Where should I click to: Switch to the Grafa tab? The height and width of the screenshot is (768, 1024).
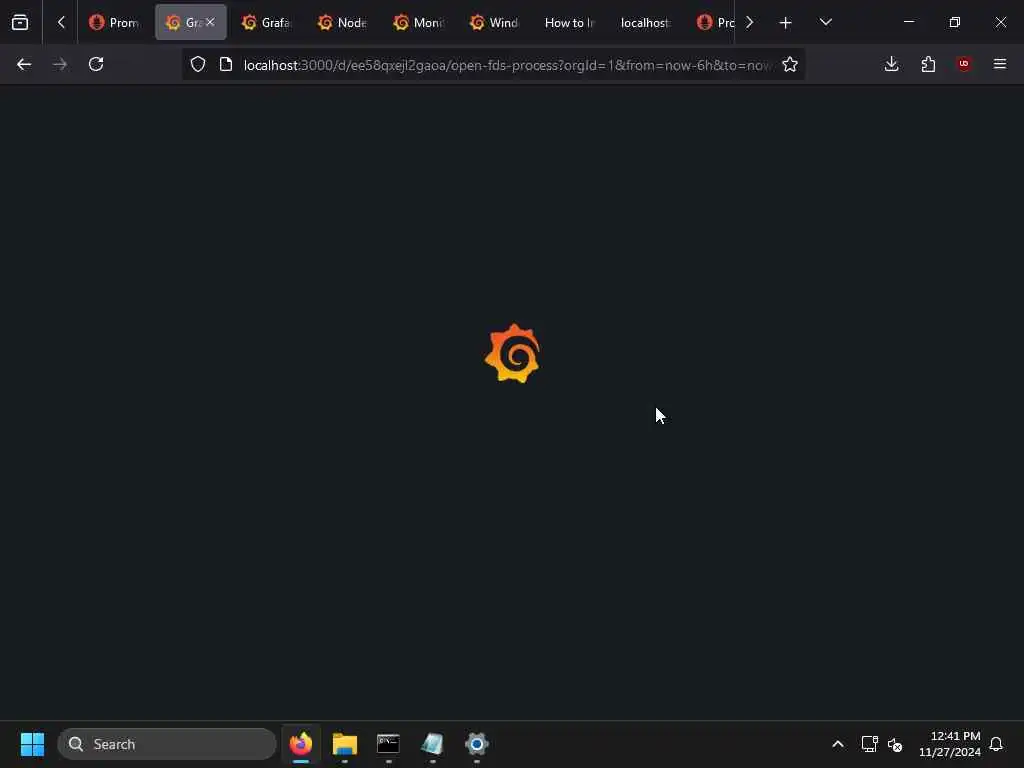tap(266, 22)
